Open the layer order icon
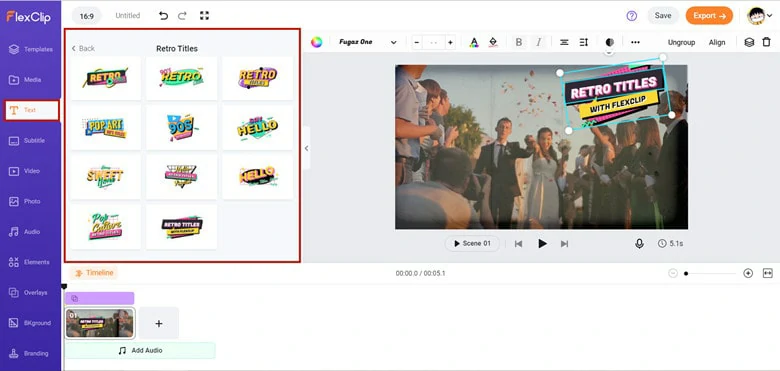The image size is (780, 371). [x=749, y=42]
